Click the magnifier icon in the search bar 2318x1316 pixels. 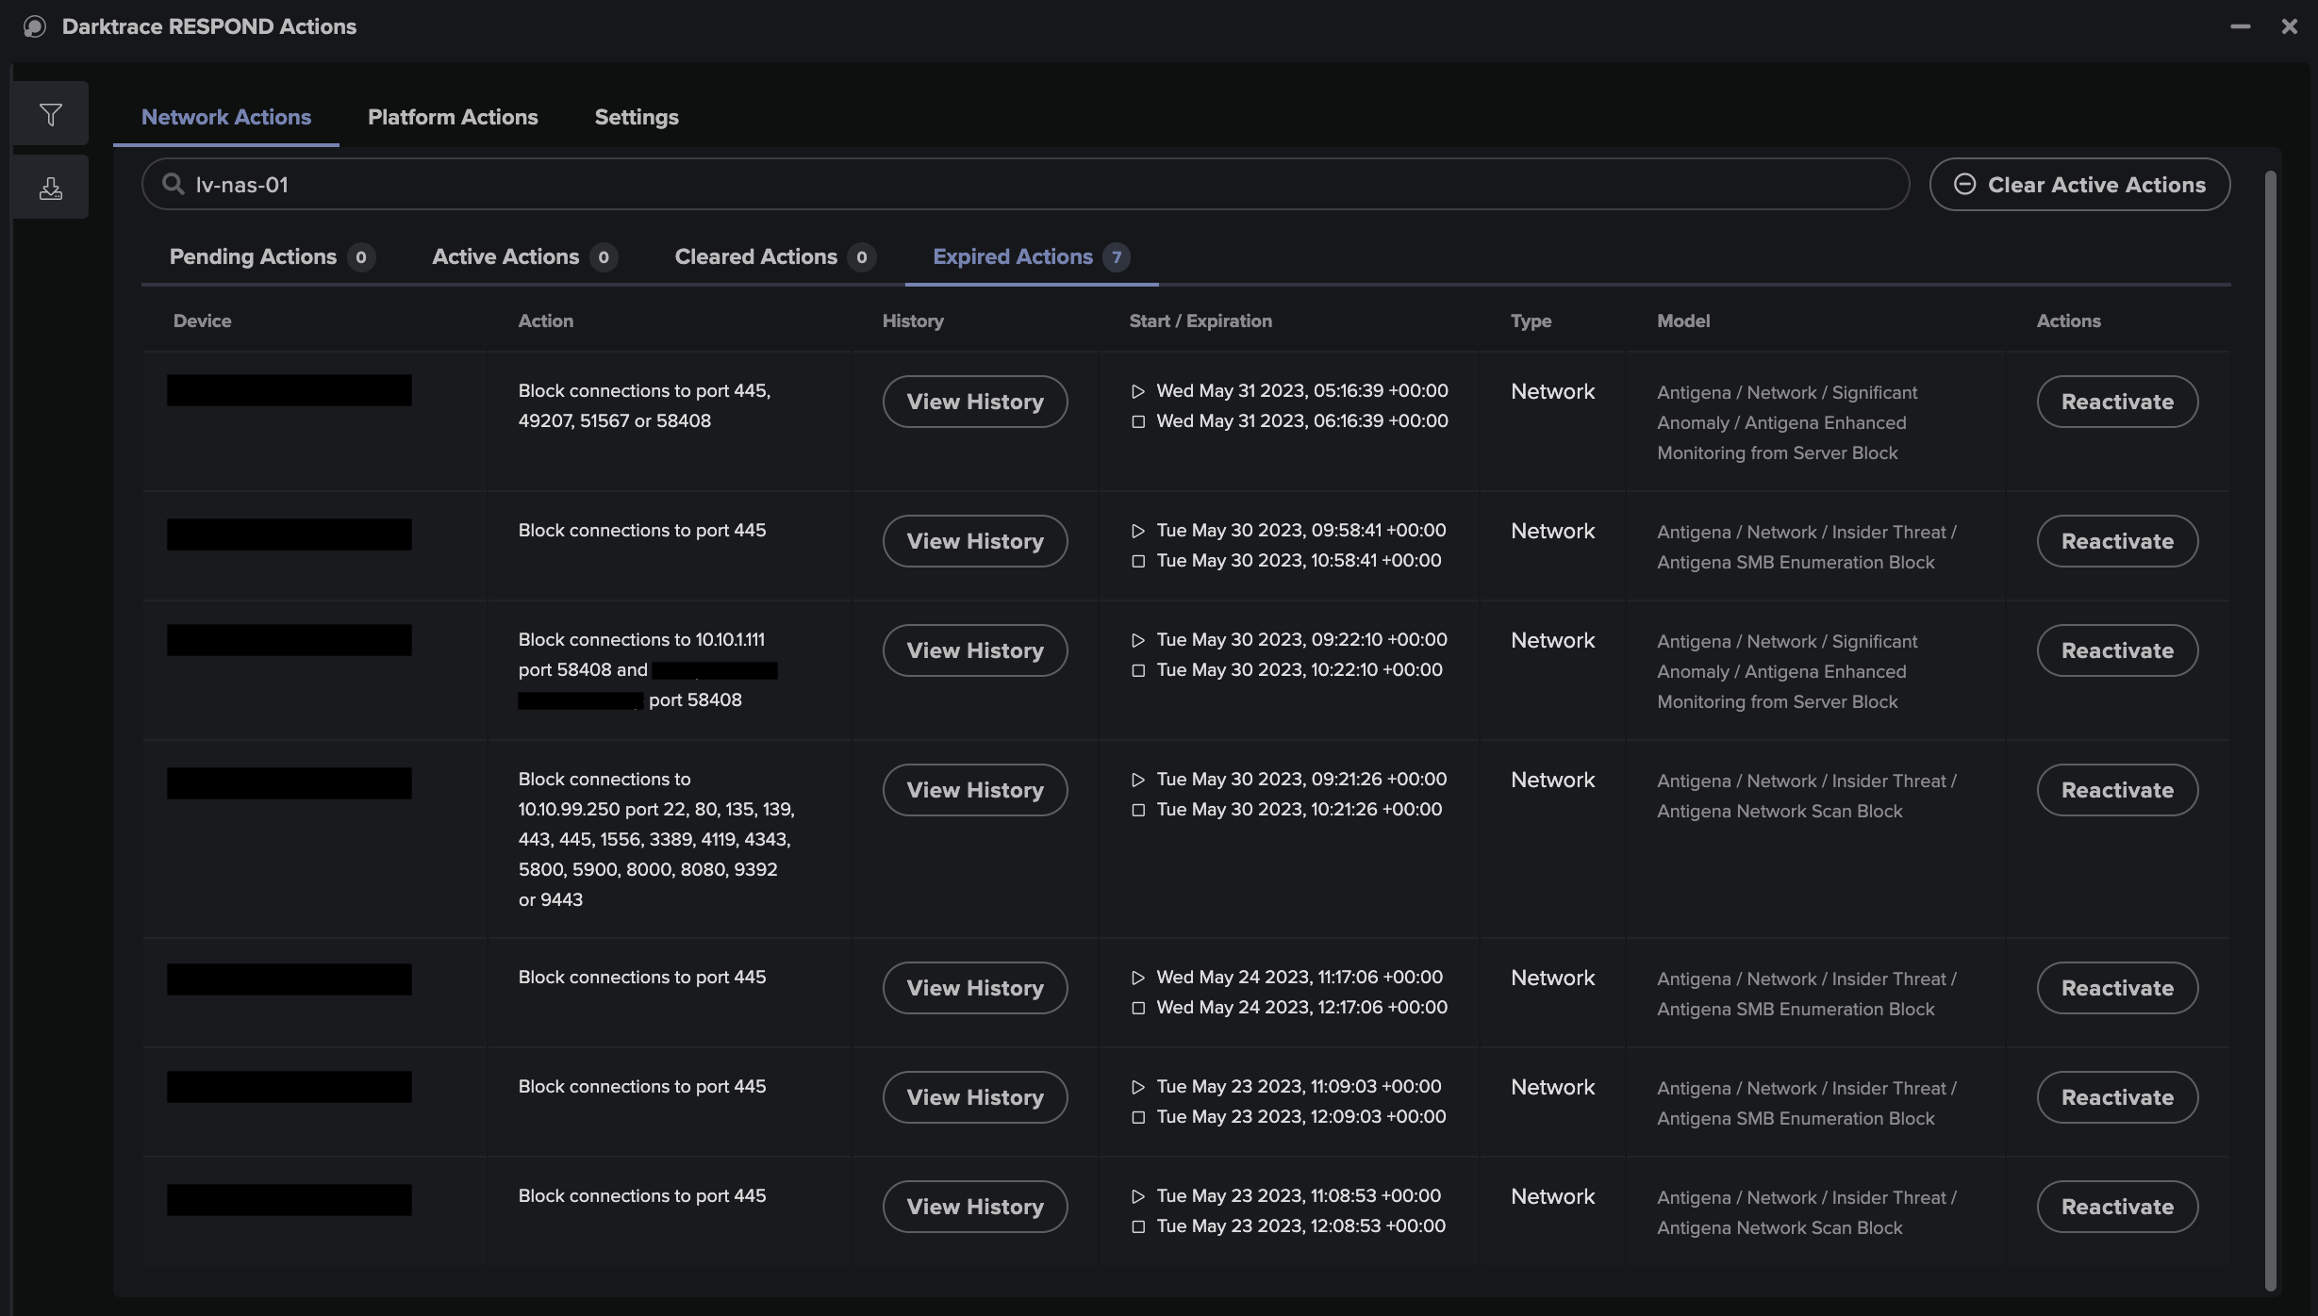tap(173, 183)
